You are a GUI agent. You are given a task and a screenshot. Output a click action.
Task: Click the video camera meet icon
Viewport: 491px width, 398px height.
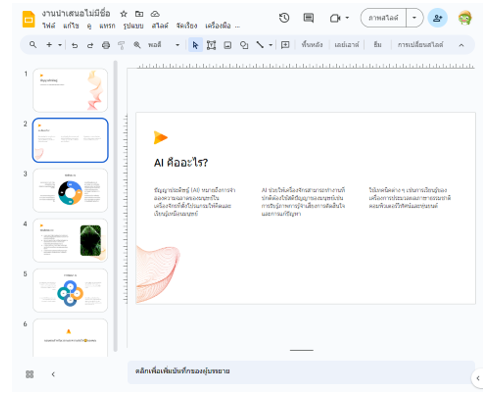point(335,18)
